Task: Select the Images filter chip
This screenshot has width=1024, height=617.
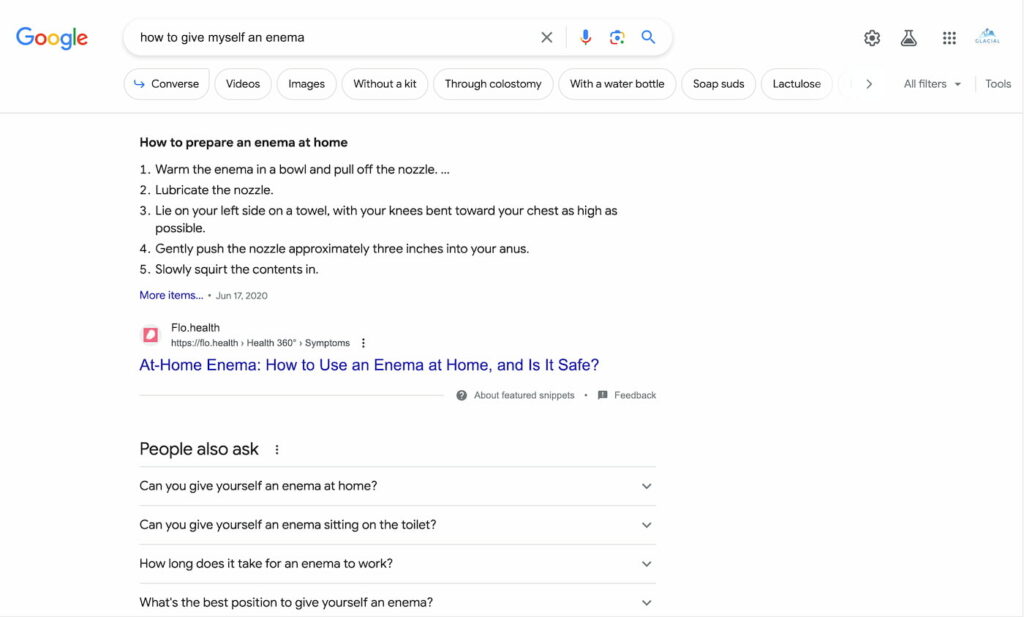Action: coord(306,84)
